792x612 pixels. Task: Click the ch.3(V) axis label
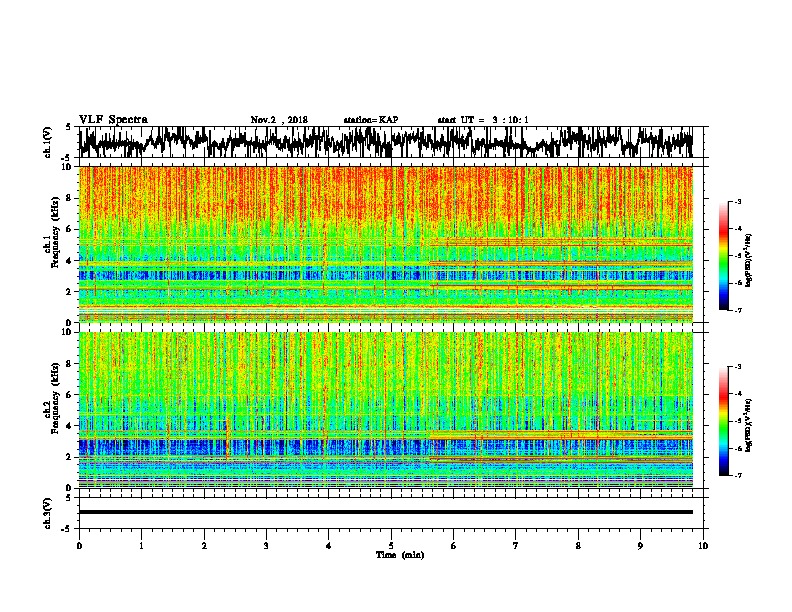coord(47,513)
